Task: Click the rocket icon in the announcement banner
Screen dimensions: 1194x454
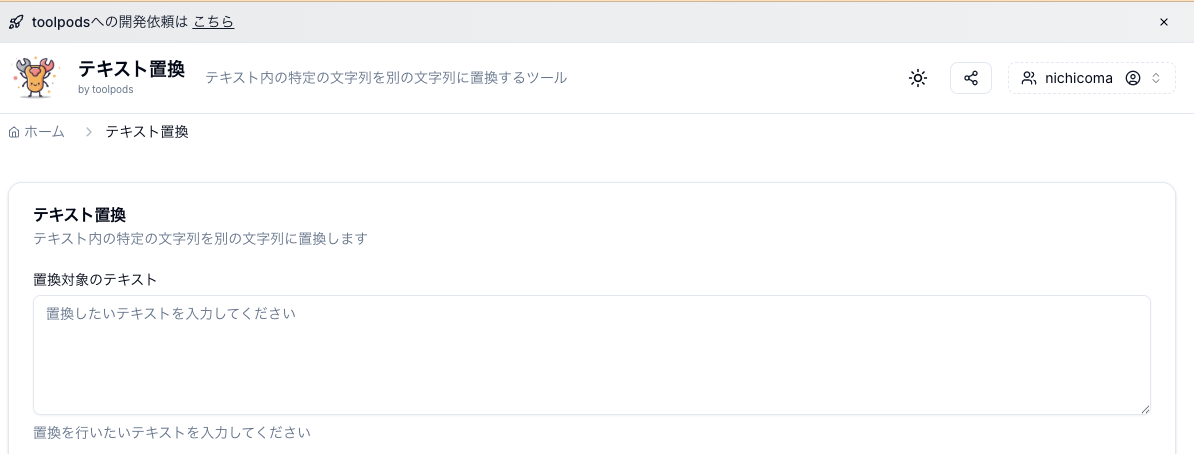Action: (x=15, y=22)
